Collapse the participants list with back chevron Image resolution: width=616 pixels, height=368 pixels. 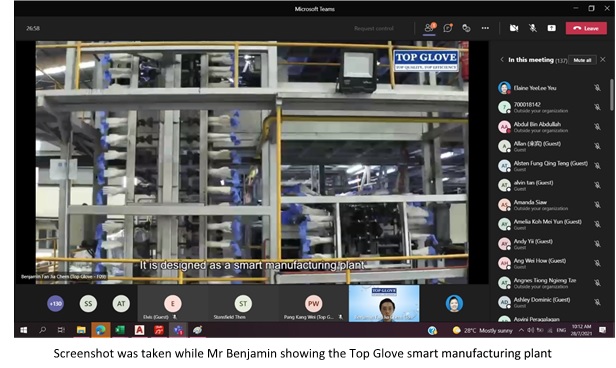pos(502,60)
